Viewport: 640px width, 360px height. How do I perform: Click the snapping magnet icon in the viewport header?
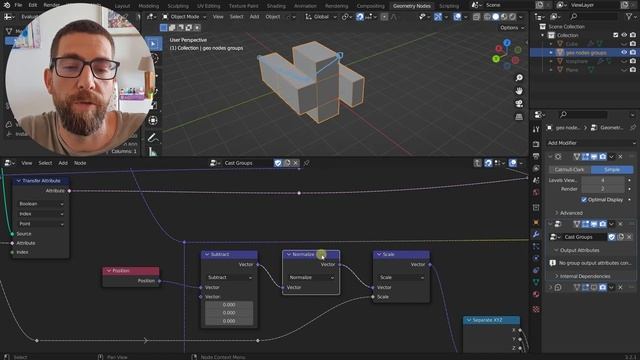(x=360, y=17)
